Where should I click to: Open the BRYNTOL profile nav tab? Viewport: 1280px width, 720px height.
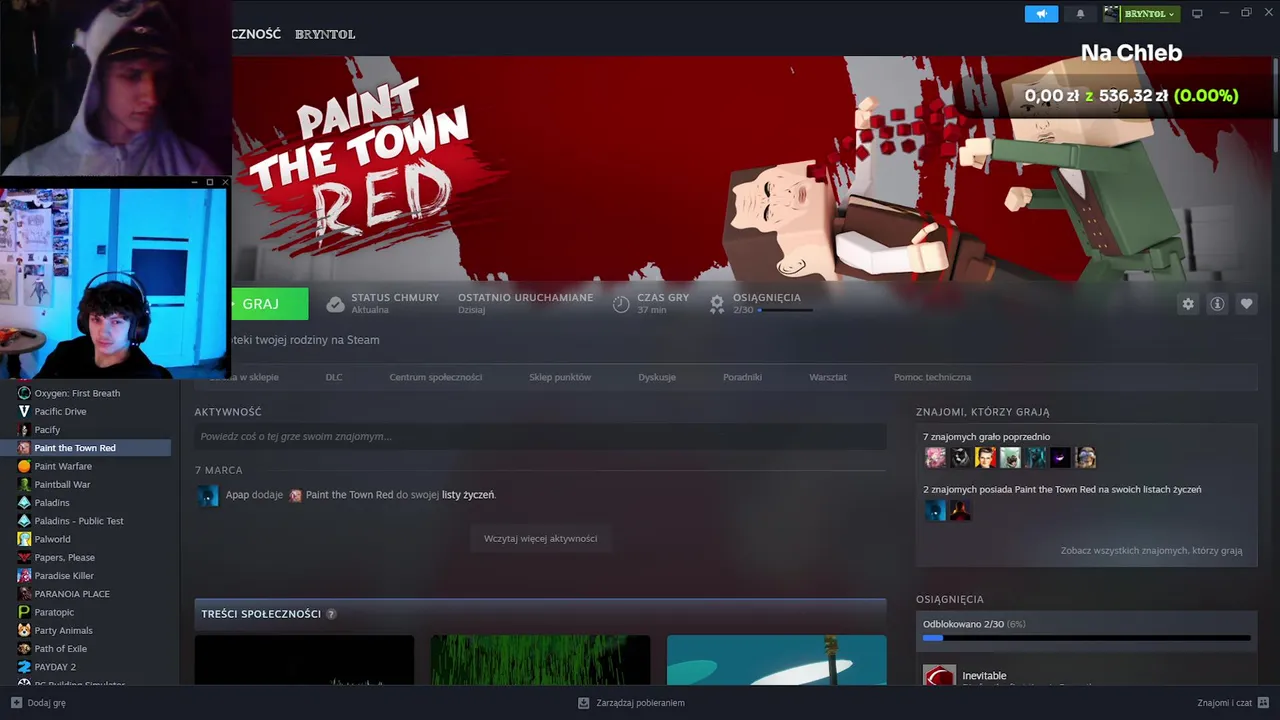tap(325, 34)
